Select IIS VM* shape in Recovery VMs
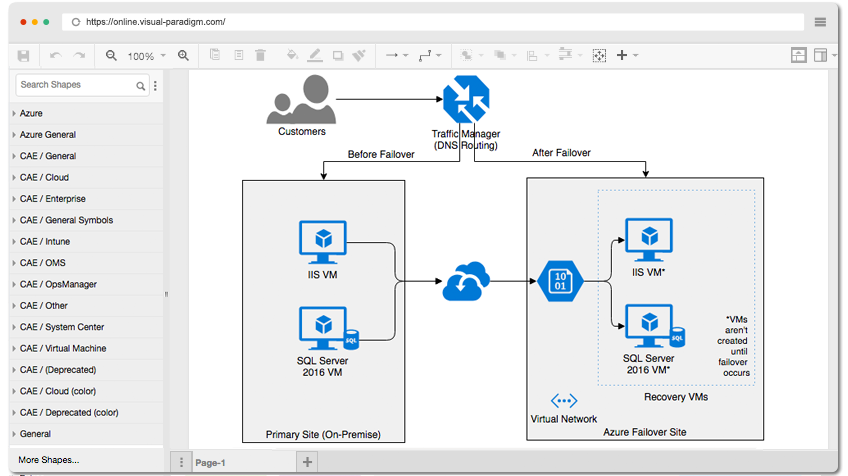 pos(649,240)
